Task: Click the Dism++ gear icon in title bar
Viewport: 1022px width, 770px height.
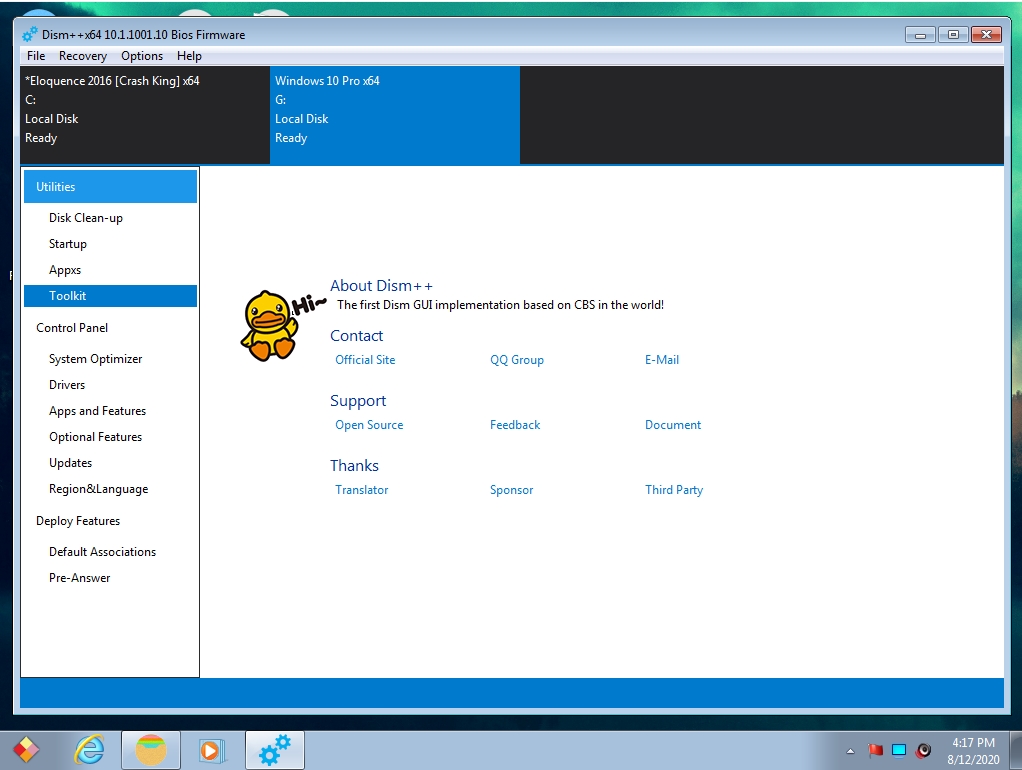Action: coord(30,35)
